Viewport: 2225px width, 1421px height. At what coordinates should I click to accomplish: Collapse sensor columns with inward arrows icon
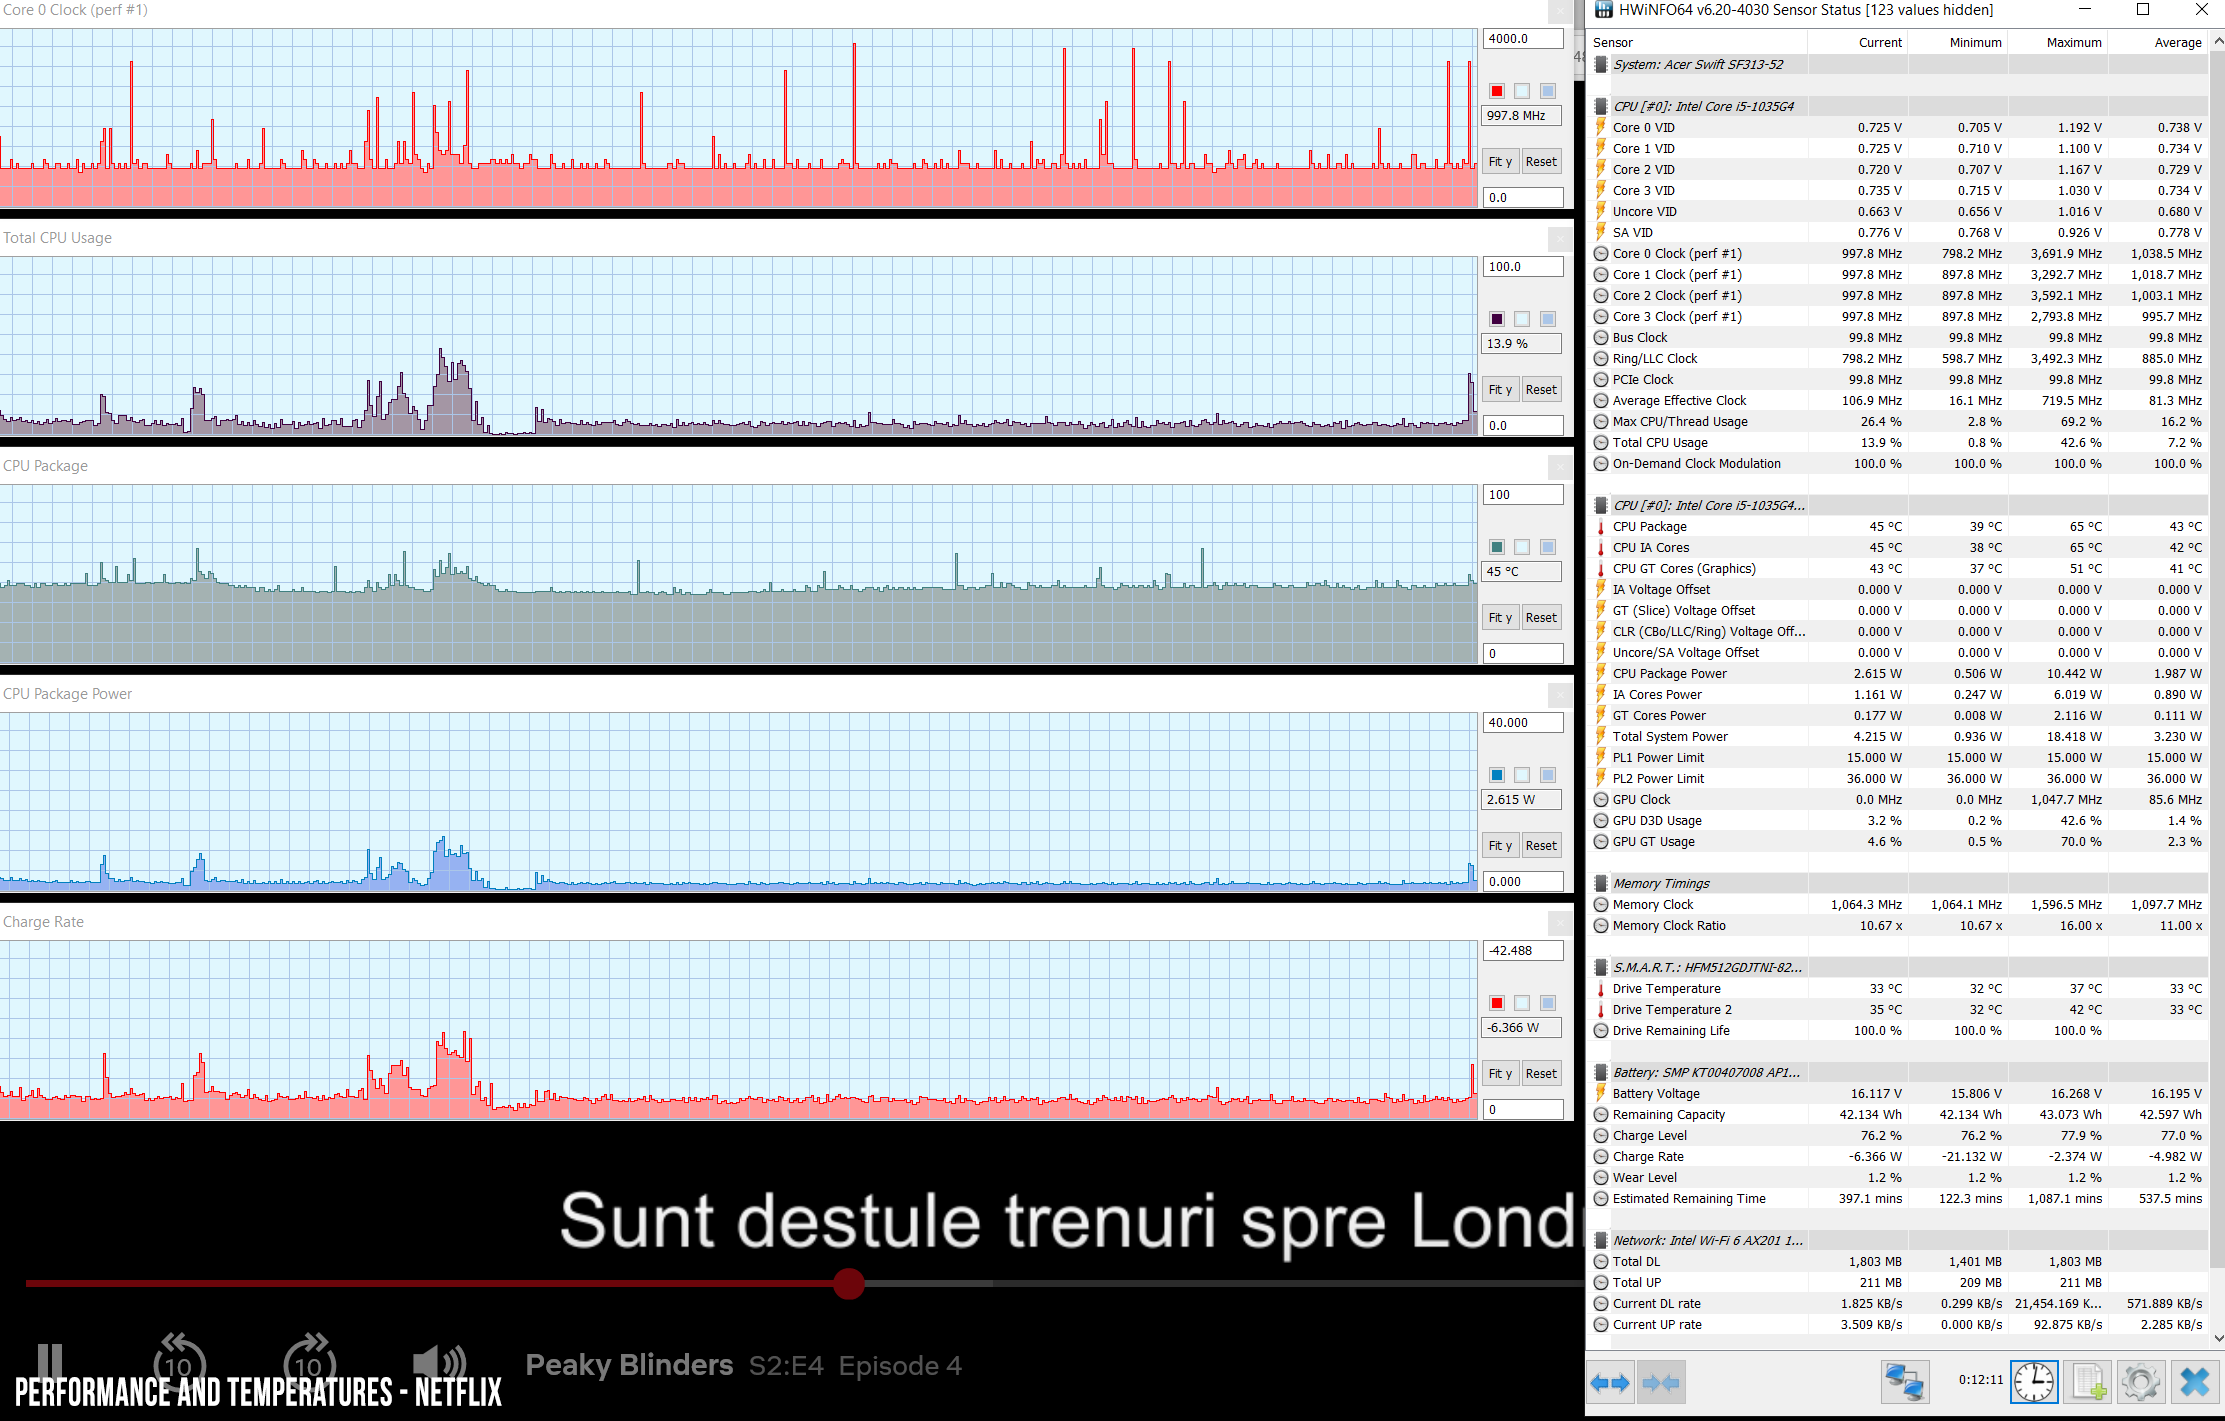click(1661, 1383)
